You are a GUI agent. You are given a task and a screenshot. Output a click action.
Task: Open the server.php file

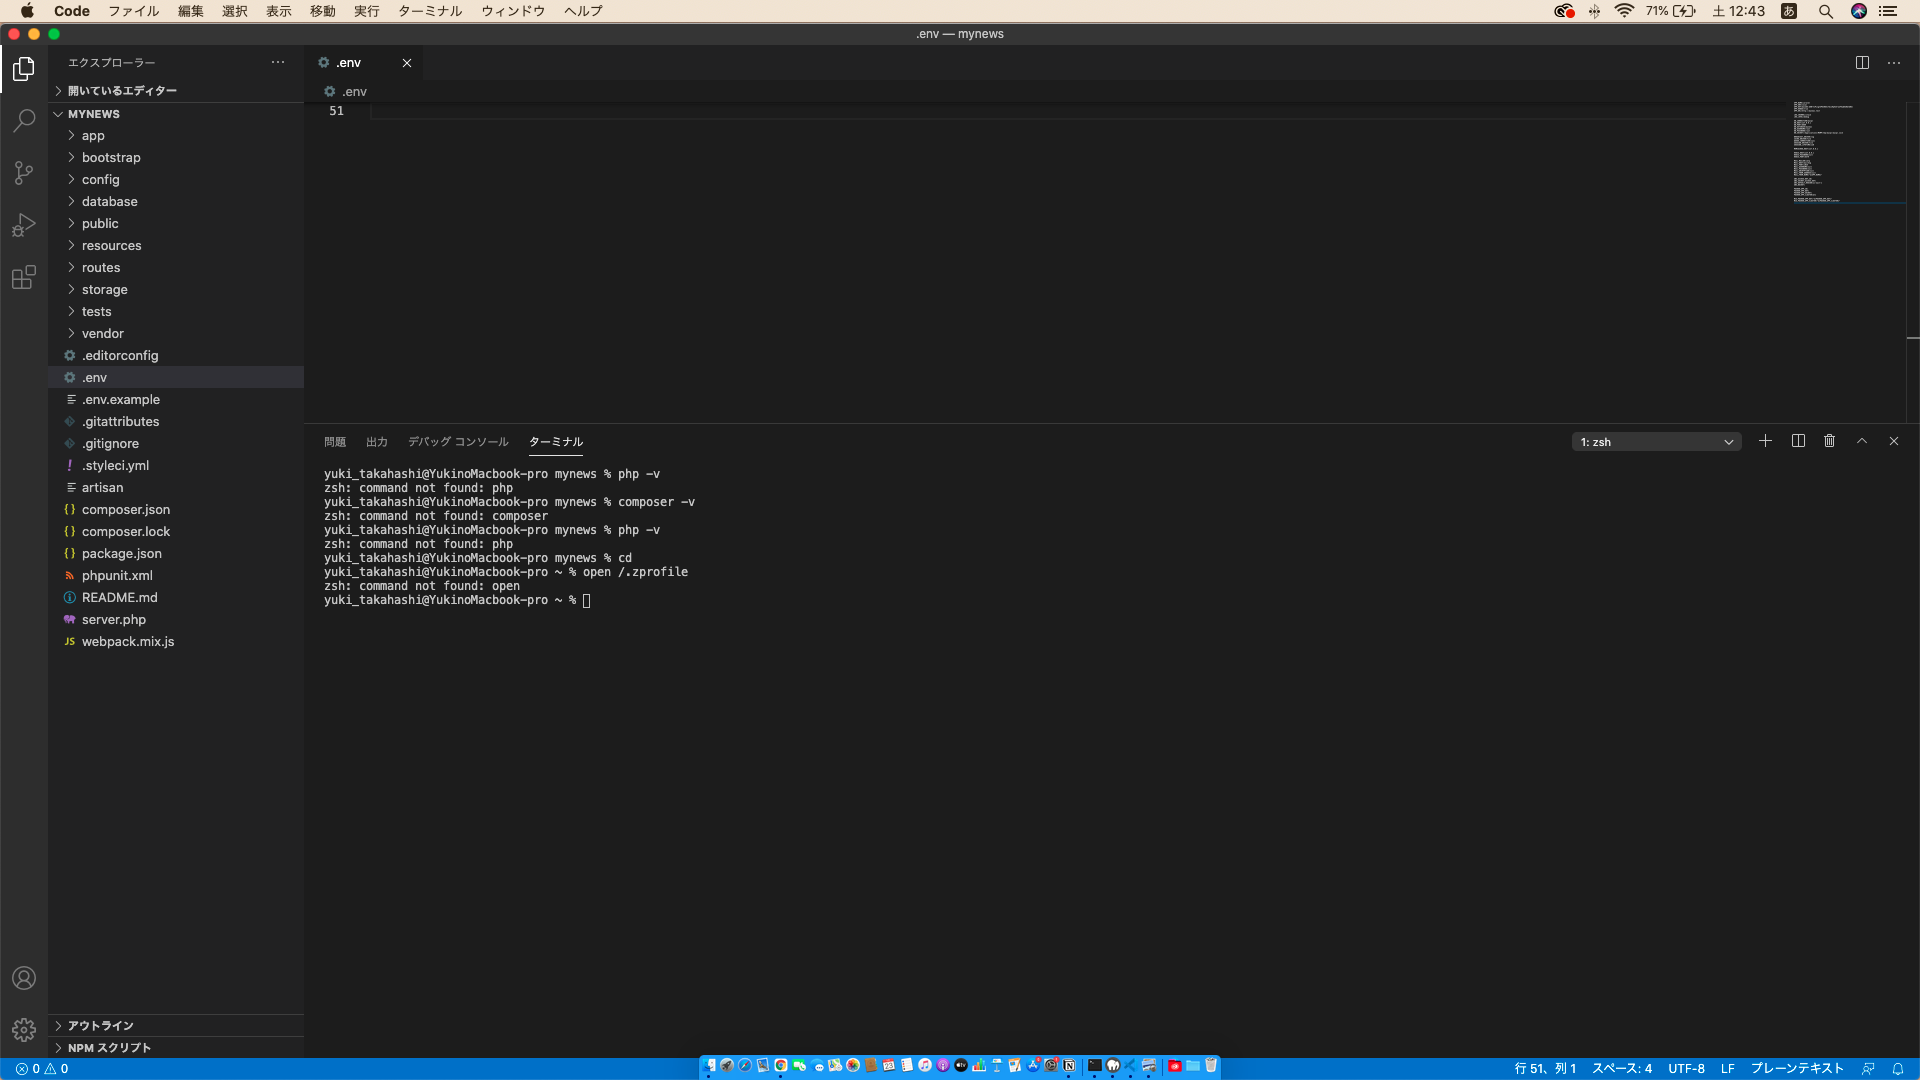pos(176,620)
